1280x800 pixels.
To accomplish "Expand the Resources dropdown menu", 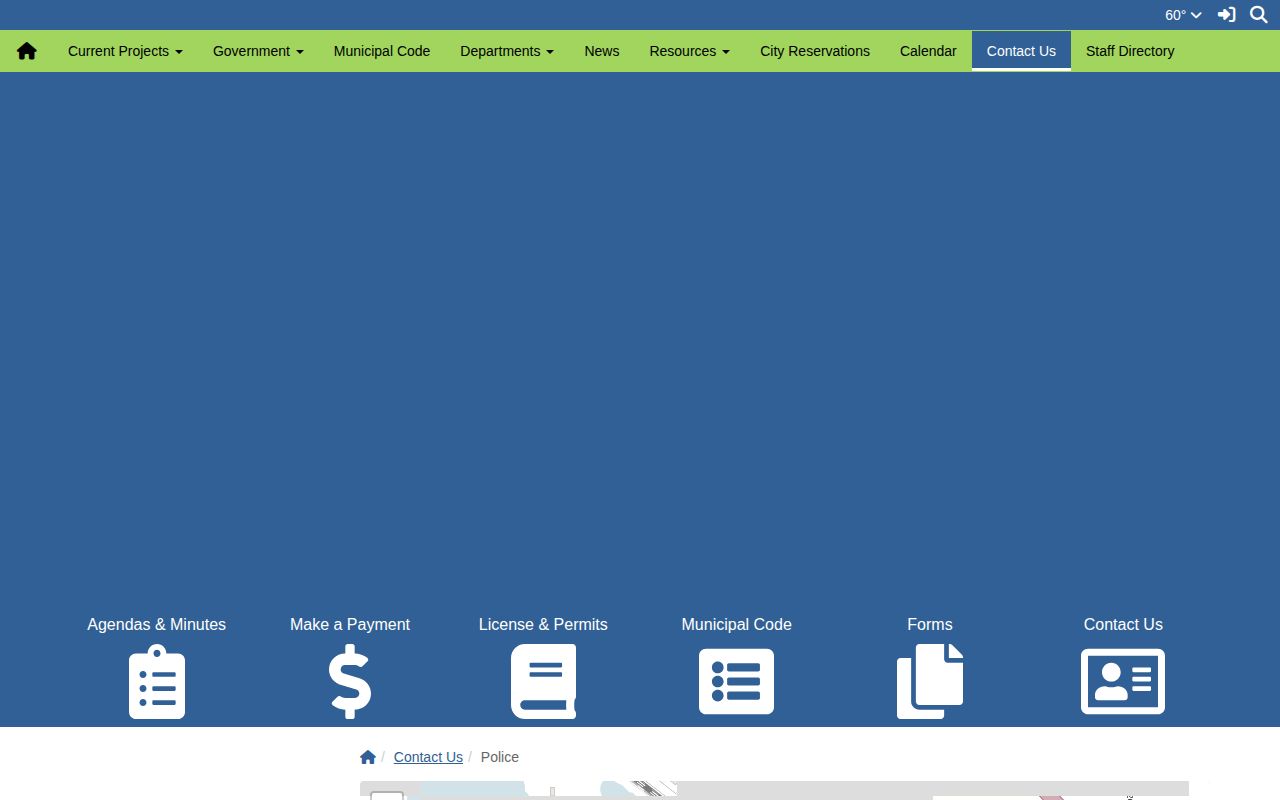I will click(x=689, y=51).
